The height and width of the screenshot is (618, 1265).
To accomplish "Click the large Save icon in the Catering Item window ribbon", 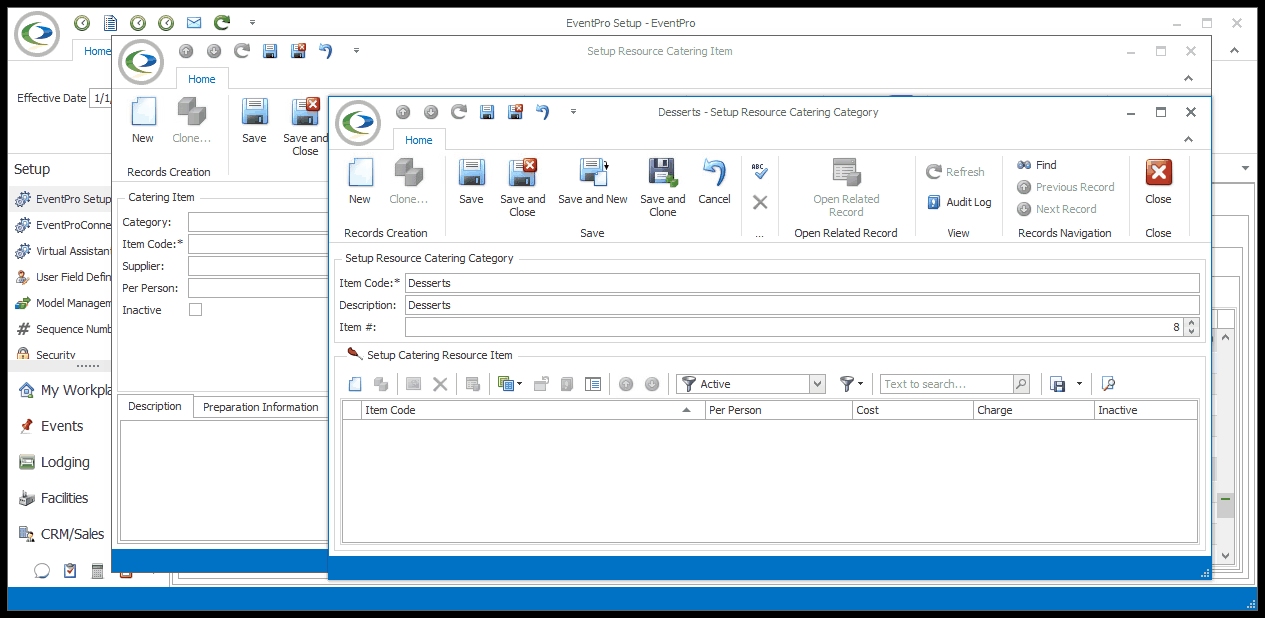I will 254,112.
